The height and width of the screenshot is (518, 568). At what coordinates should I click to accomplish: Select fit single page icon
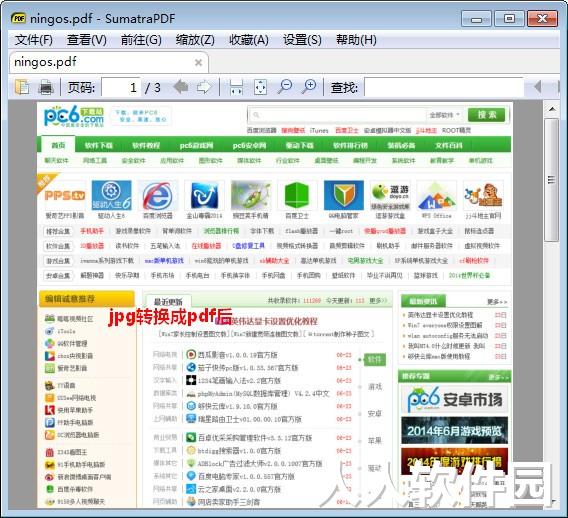260,87
